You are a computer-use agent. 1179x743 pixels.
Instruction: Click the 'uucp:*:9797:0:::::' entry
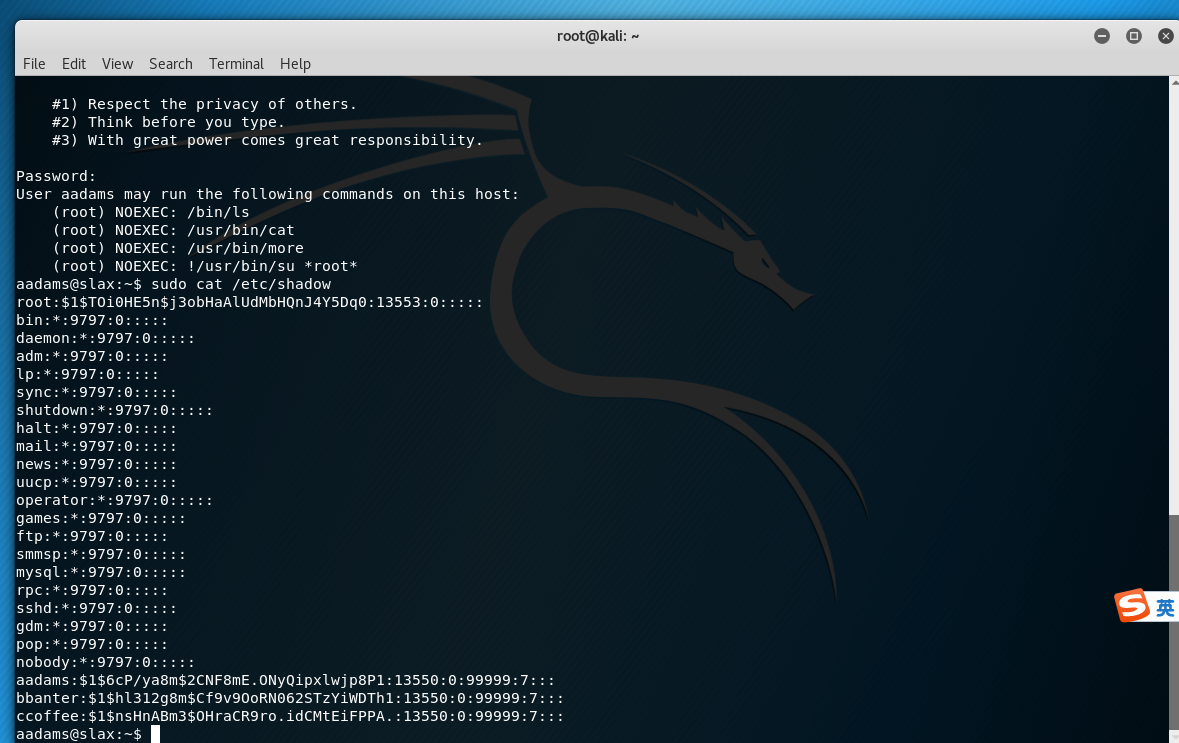point(96,483)
